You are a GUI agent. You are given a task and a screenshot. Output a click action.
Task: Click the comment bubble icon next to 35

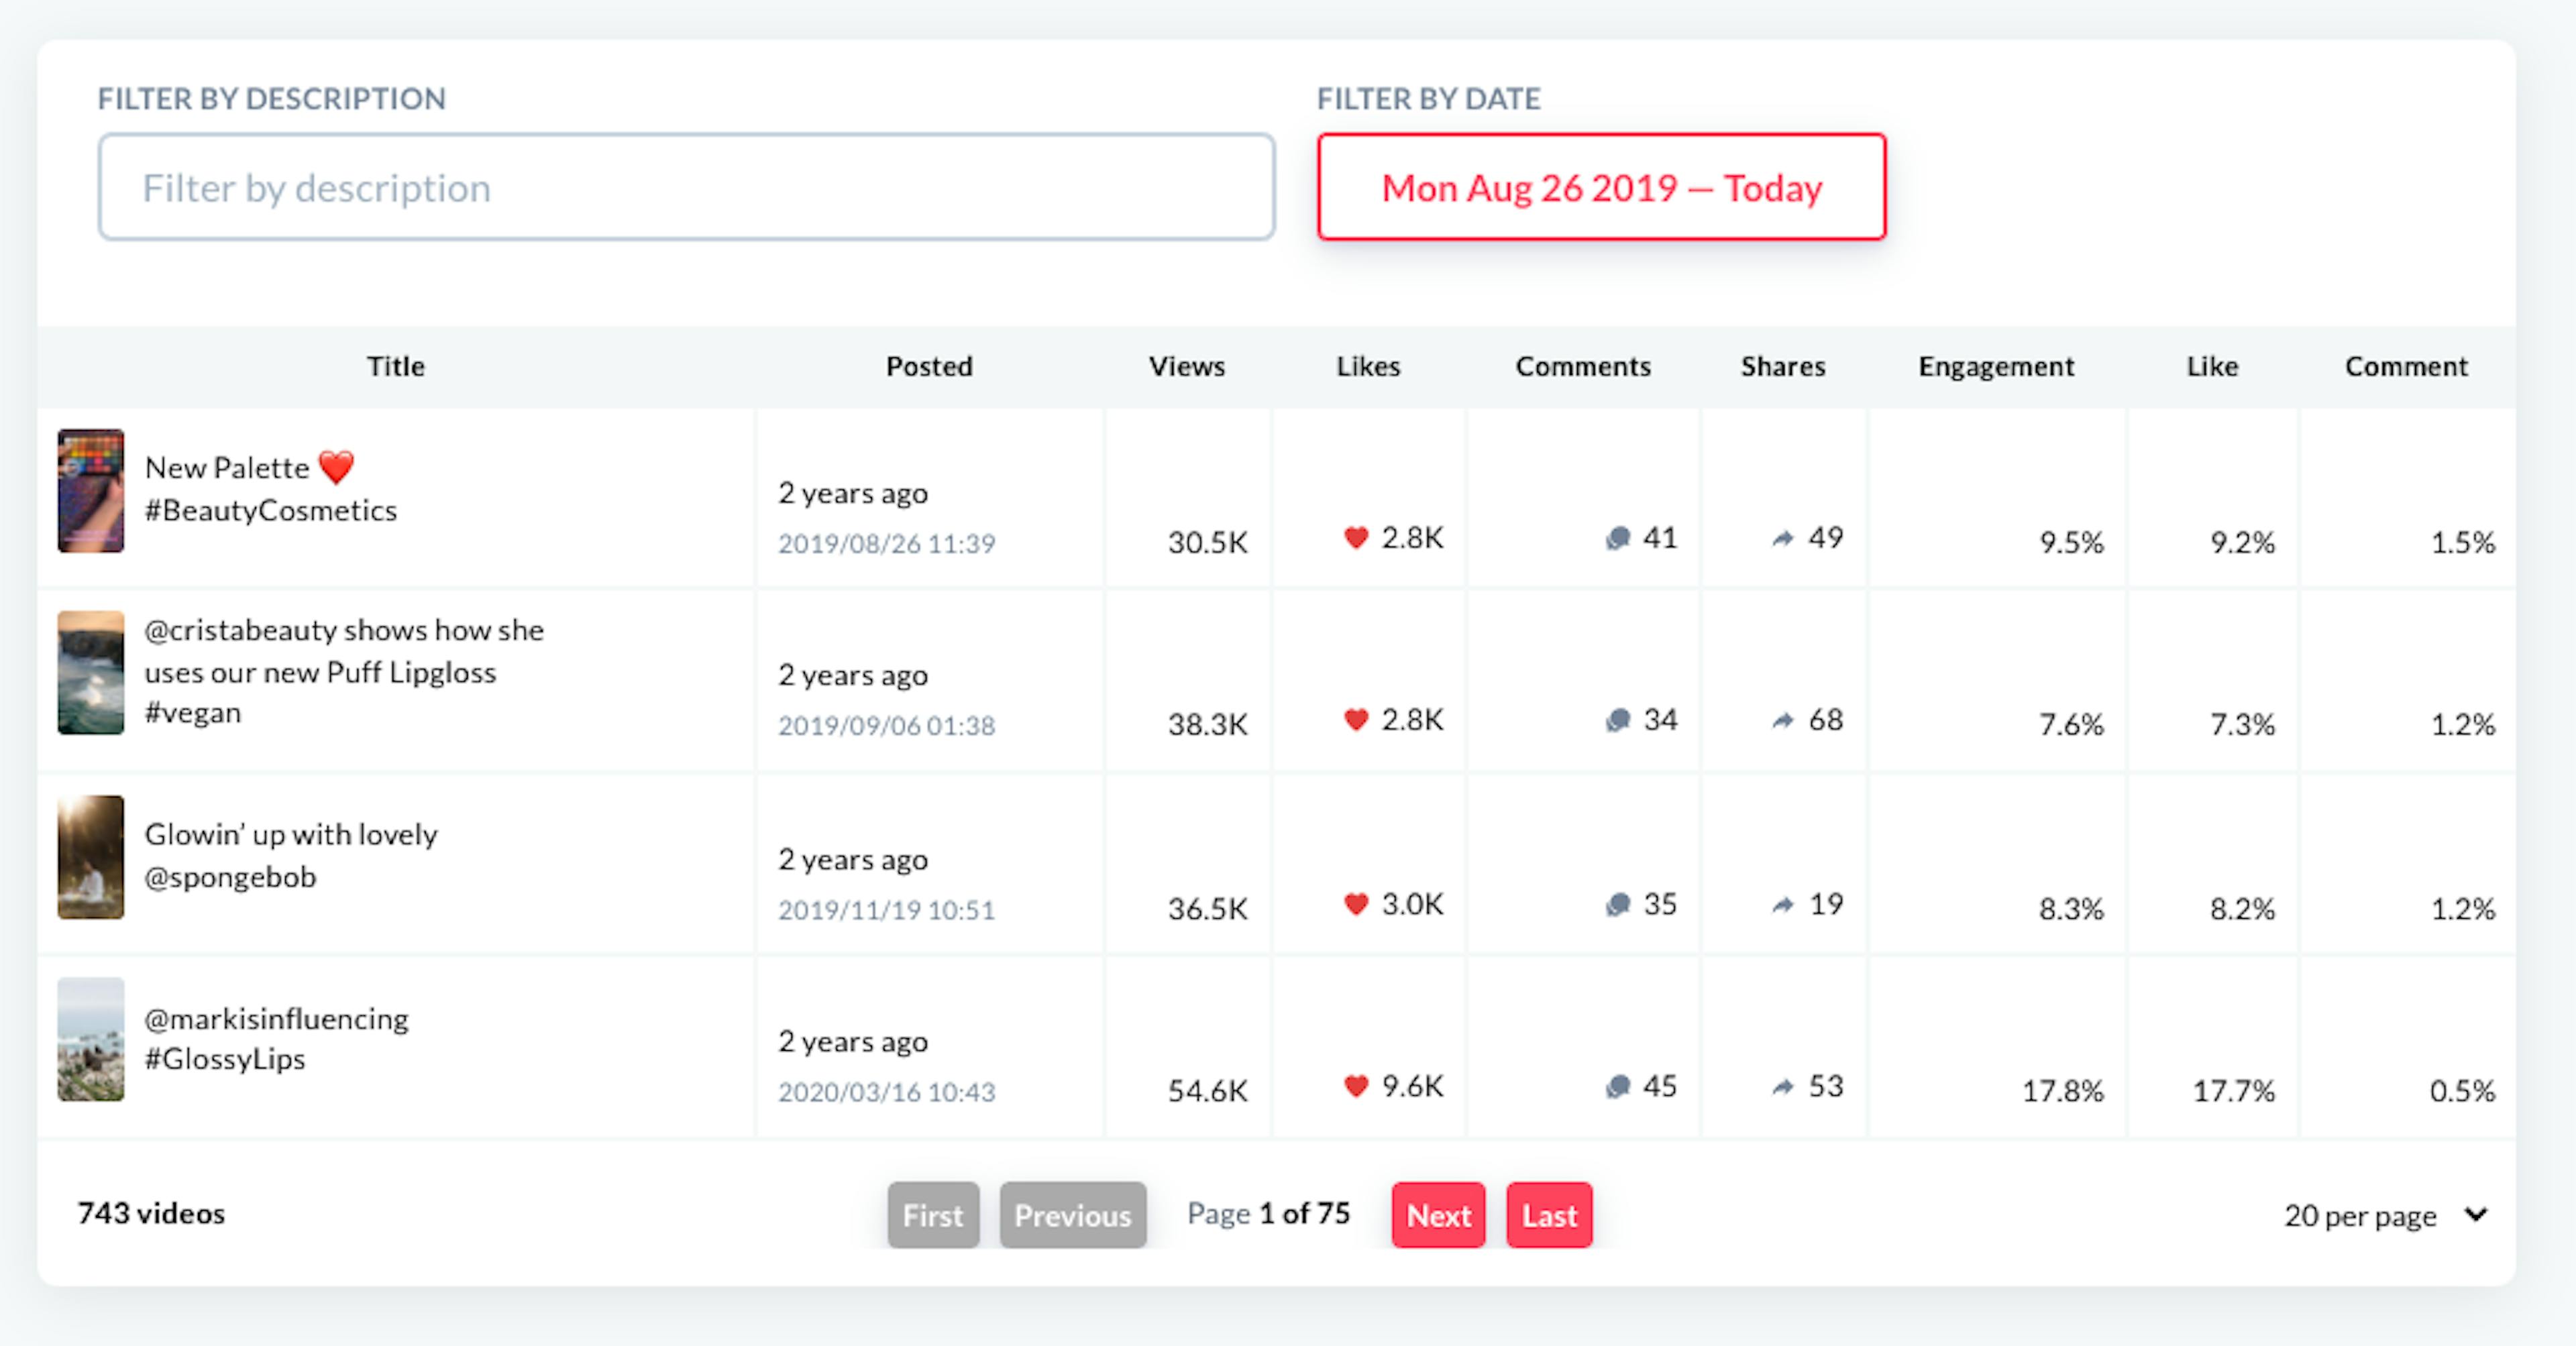(x=1618, y=905)
